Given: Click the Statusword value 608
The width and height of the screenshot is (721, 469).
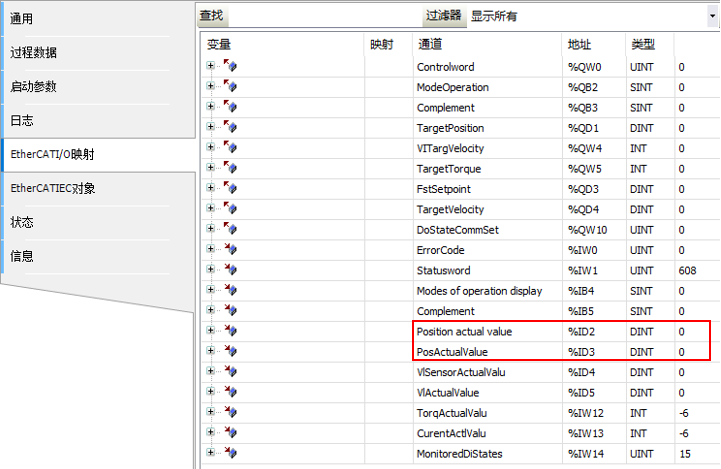Looking at the screenshot, I should [687, 270].
